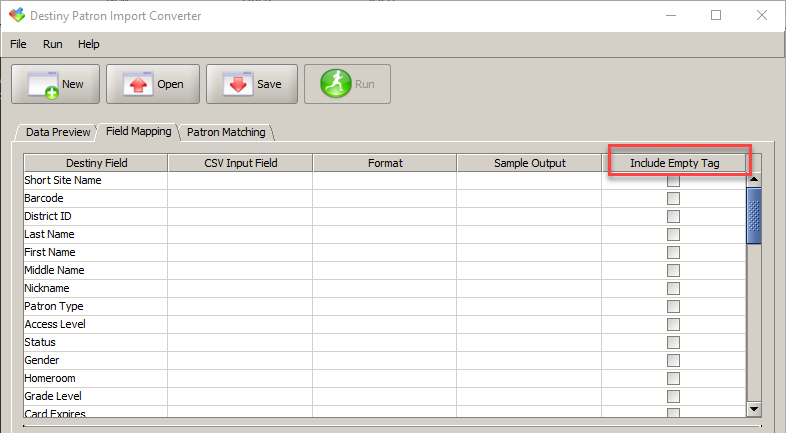Click the Sample Output column header

point(529,163)
